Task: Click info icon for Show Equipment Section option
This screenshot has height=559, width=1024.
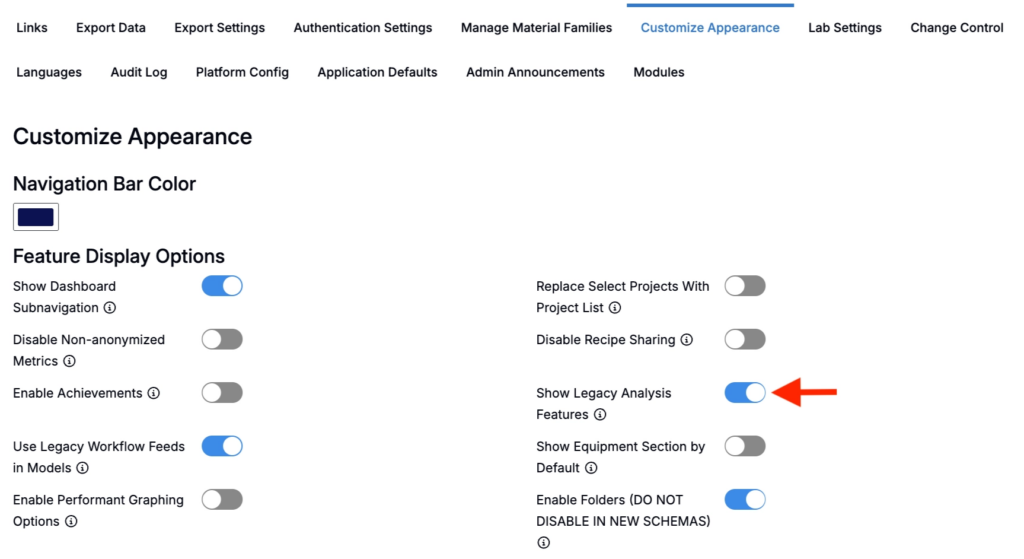Action: point(591,468)
